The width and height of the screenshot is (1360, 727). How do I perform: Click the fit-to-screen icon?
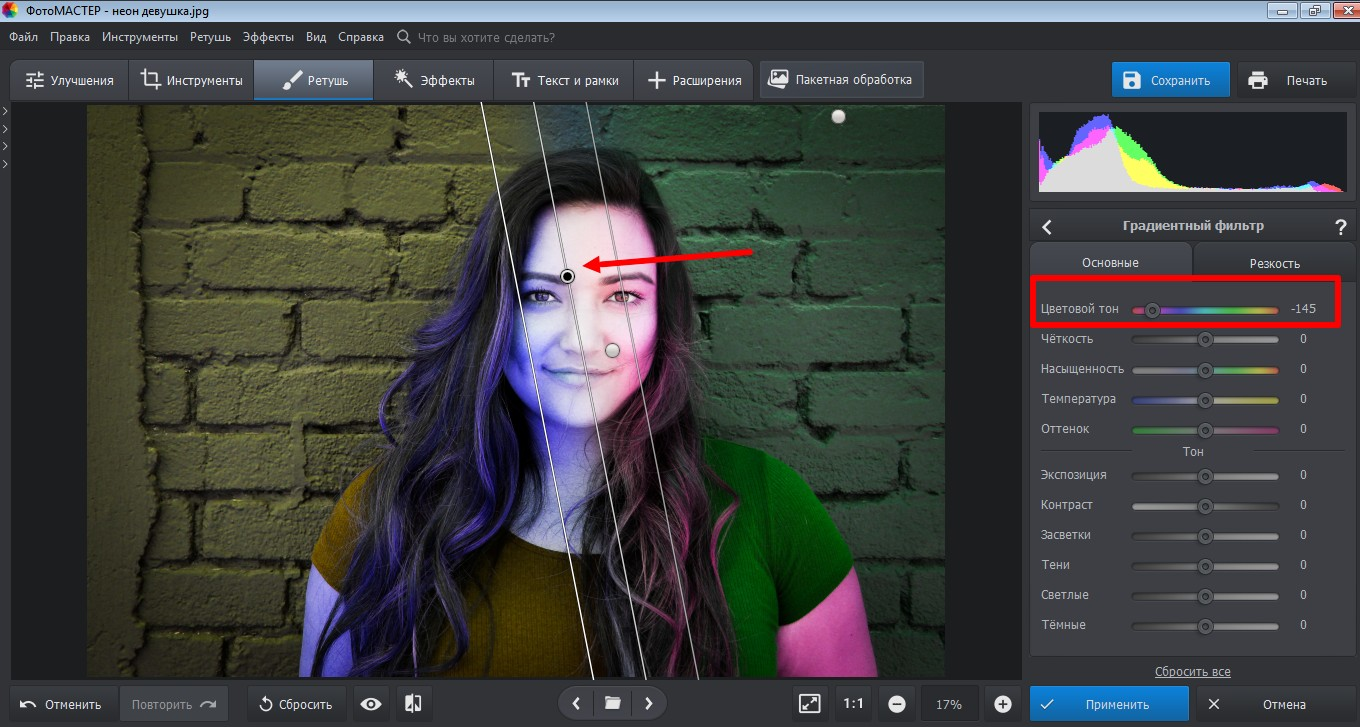pos(809,704)
